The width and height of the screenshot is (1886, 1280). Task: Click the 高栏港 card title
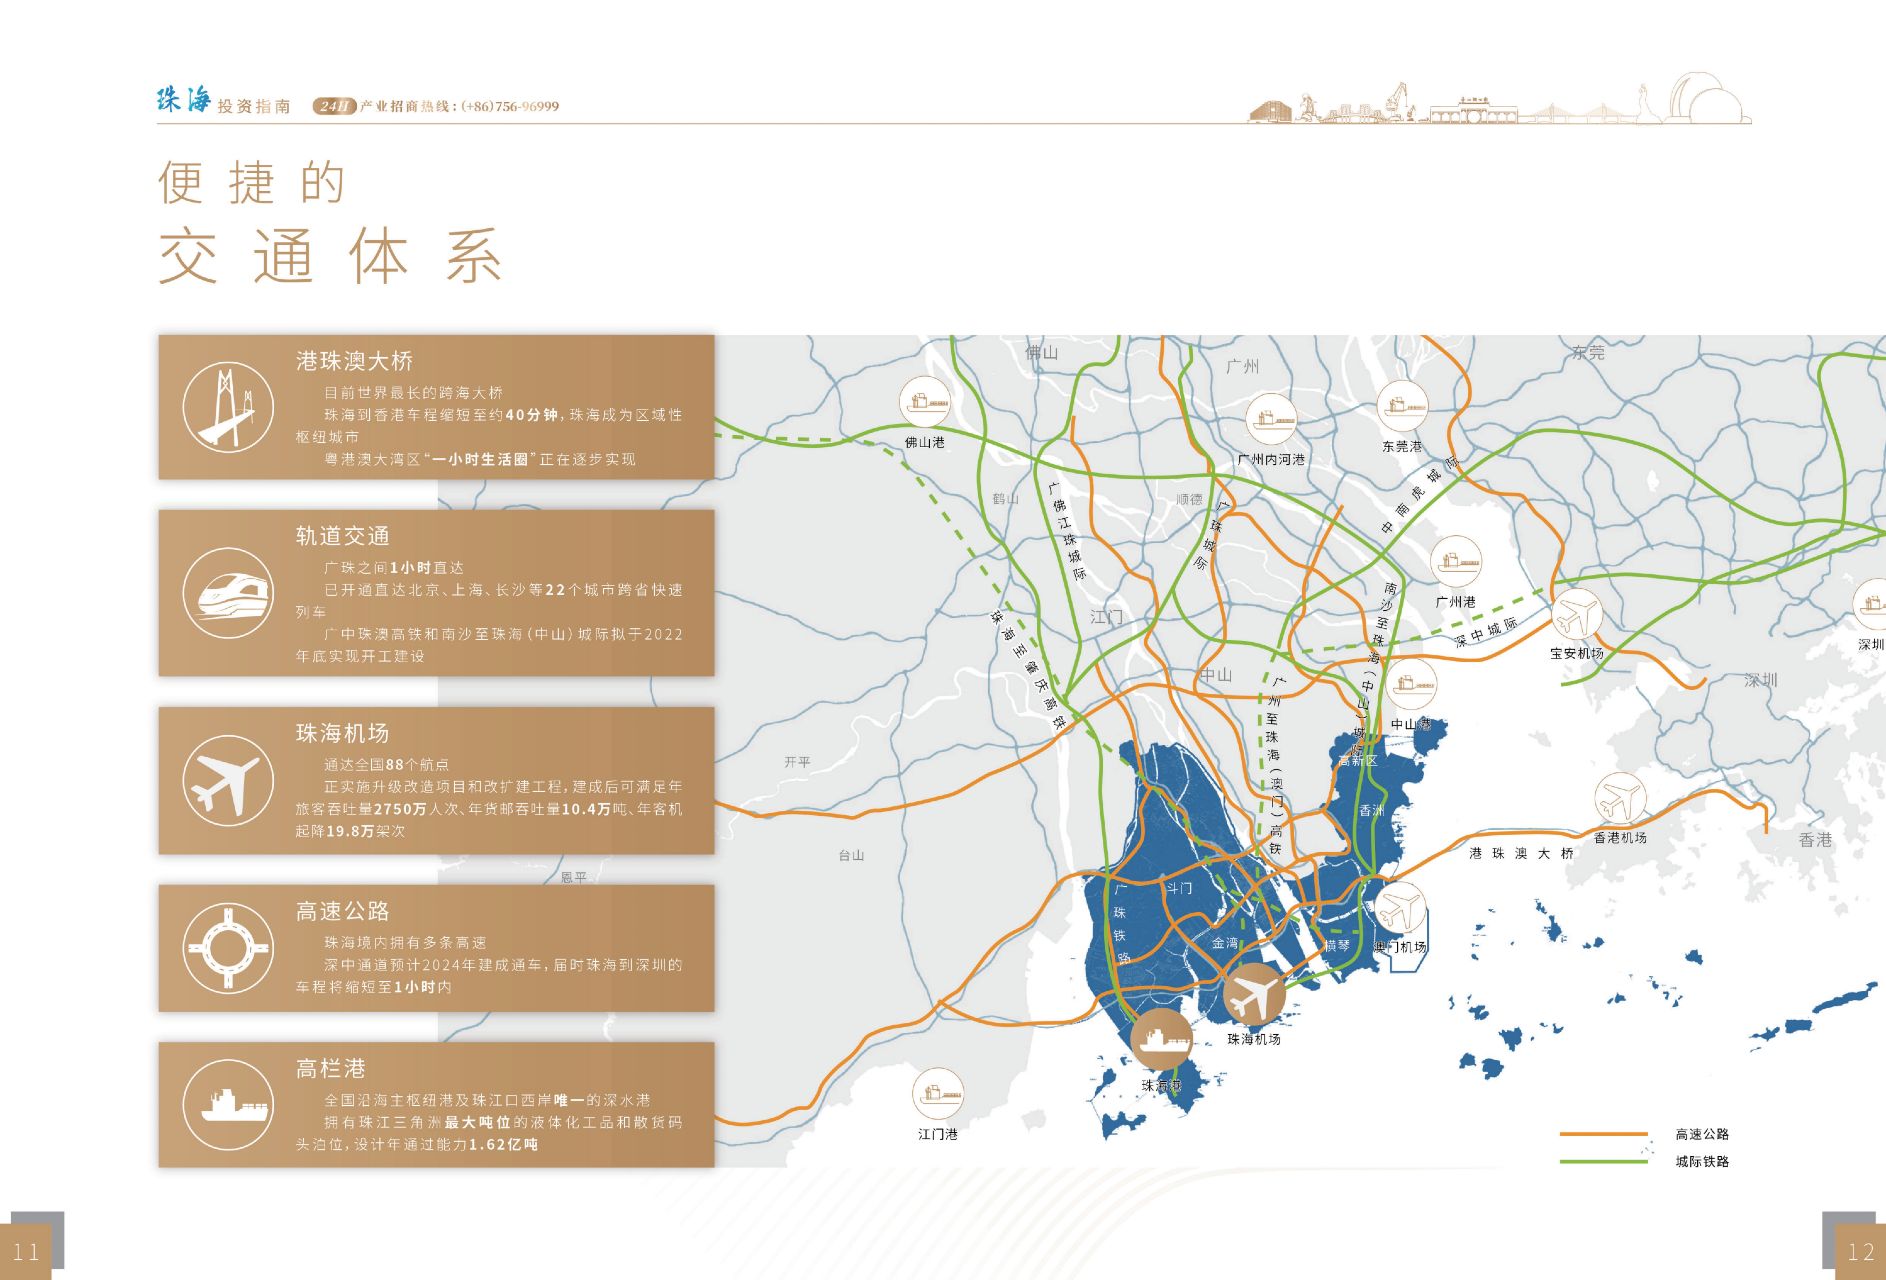[x=330, y=1068]
